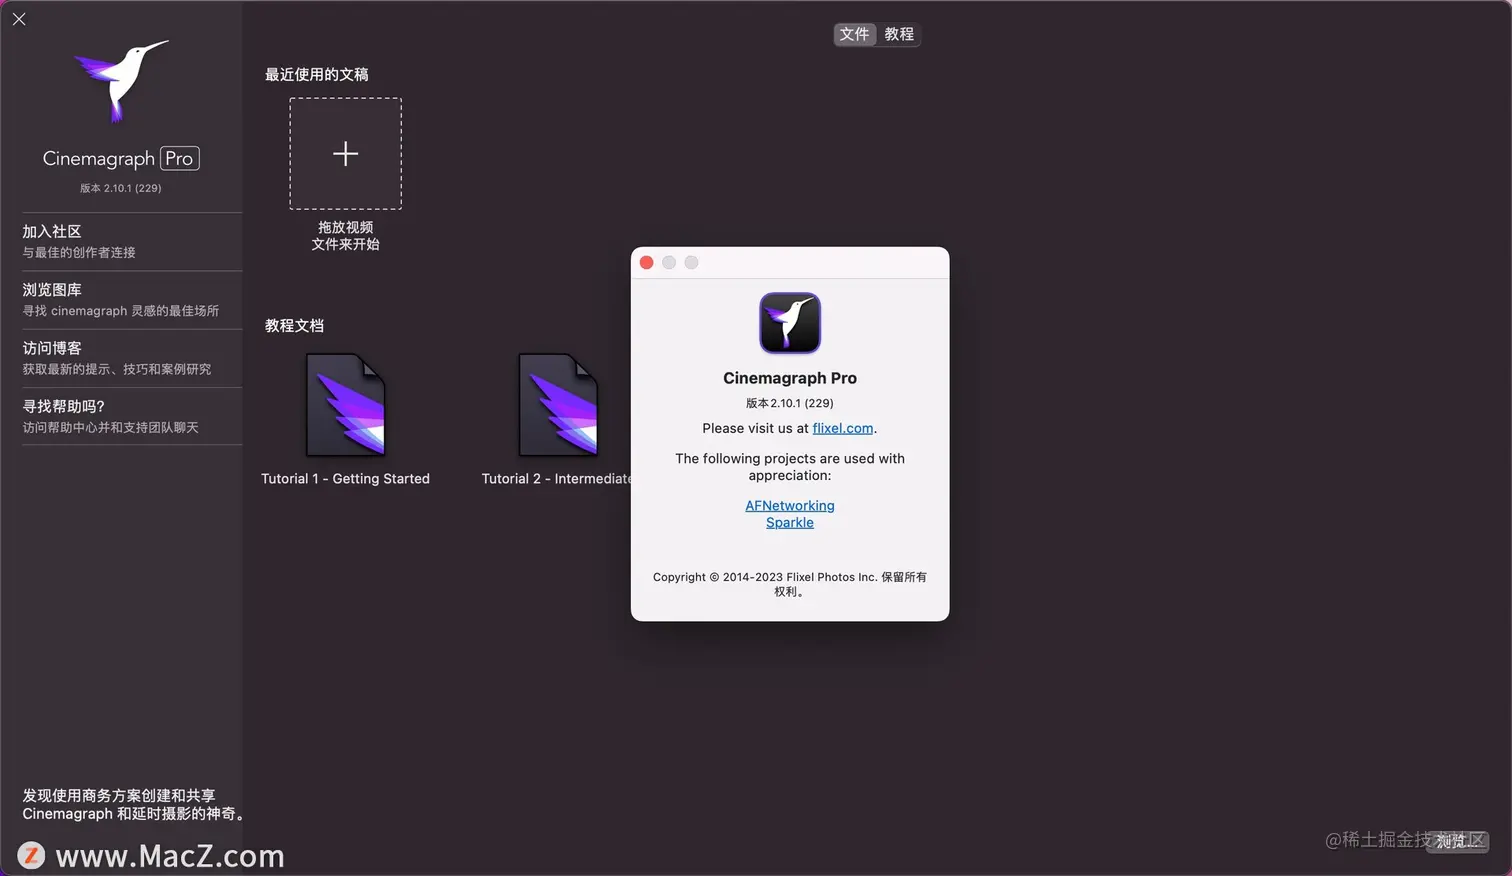Open the flixel.com link
Screen dimensions: 1512x876
843,428
